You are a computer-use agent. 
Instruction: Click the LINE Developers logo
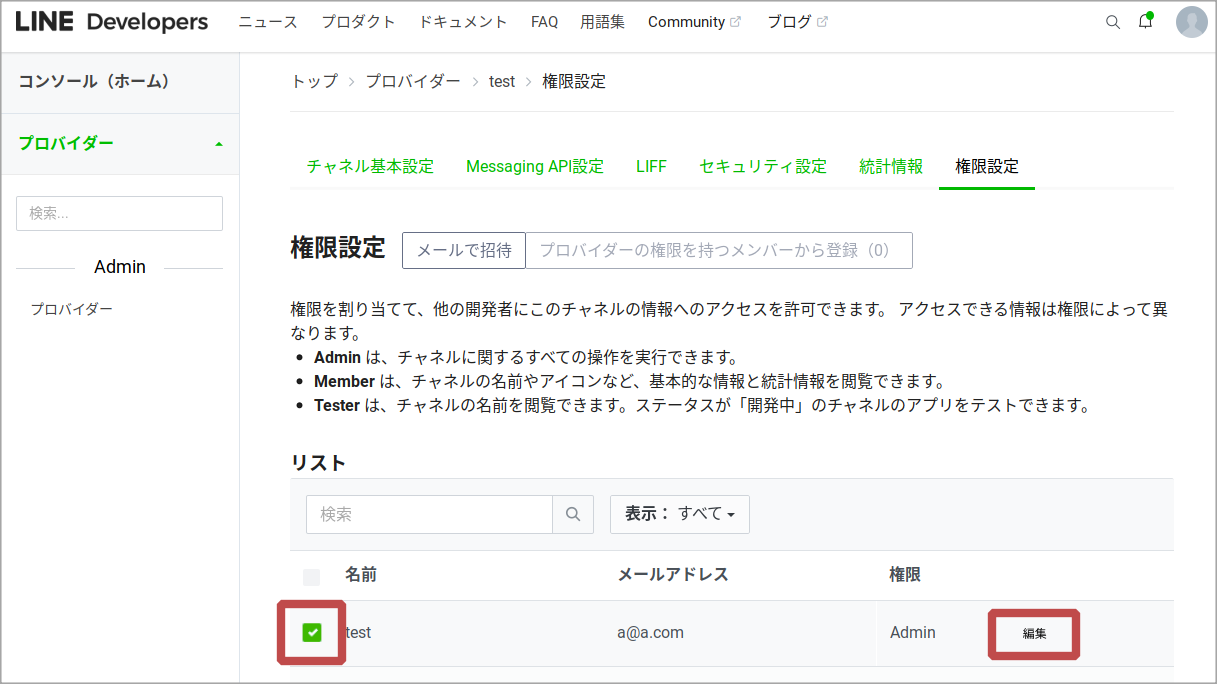(112, 22)
